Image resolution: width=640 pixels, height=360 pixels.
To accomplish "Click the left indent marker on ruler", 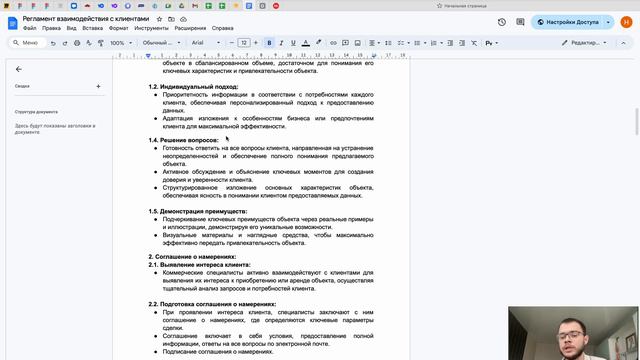I will [x=148, y=56].
